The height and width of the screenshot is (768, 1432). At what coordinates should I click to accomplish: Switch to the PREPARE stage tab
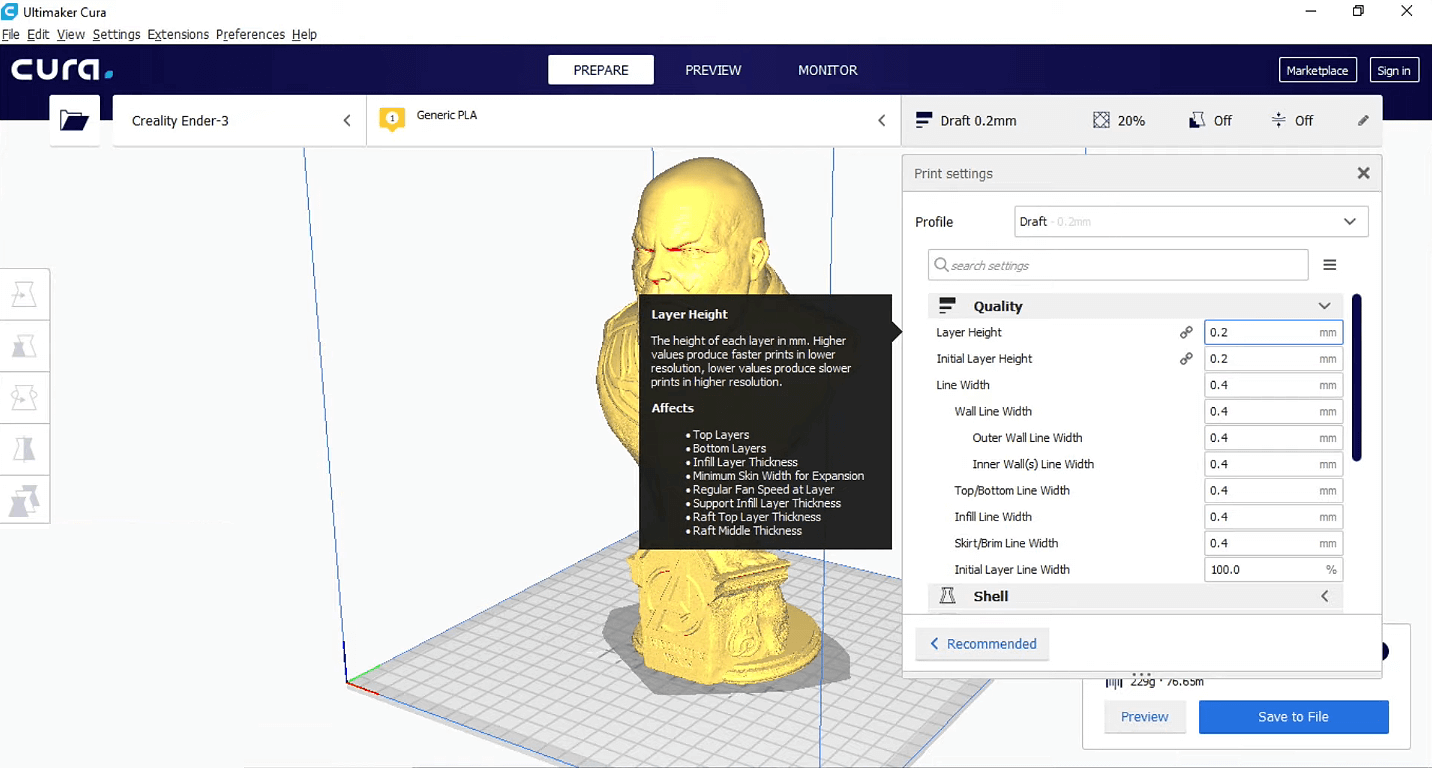click(x=601, y=70)
